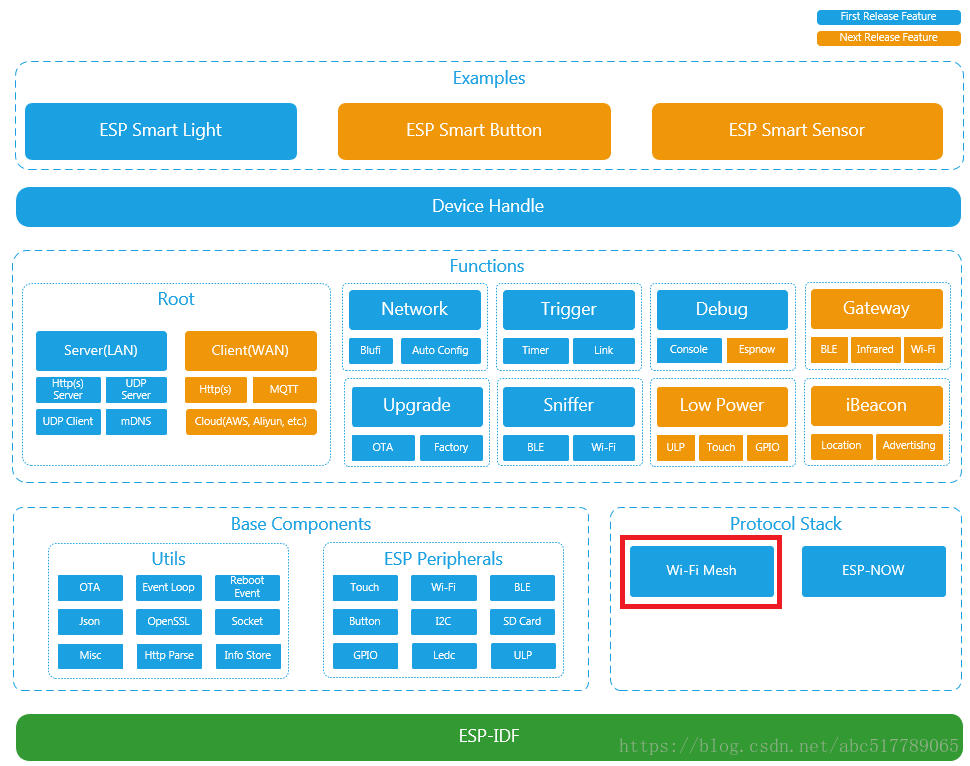The image size is (970, 766).
Task: Click the First Release Feature legend swatch
Action: pyautogui.click(x=888, y=17)
